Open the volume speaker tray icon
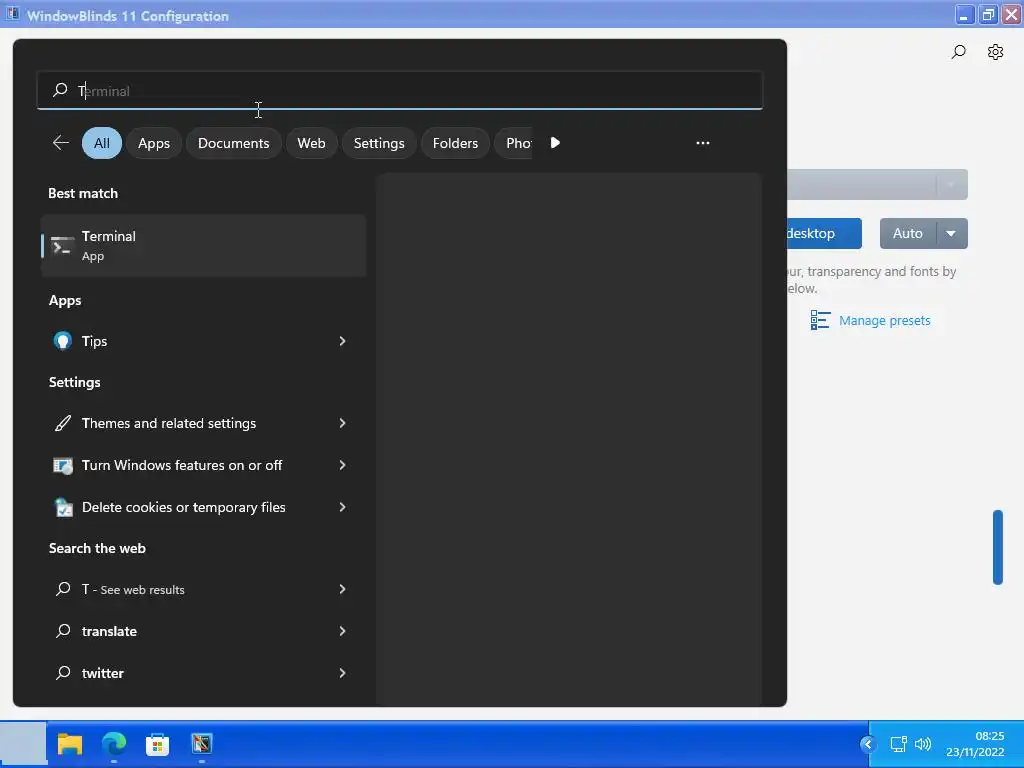Viewport: 1024px width, 768px height. [x=923, y=744]
